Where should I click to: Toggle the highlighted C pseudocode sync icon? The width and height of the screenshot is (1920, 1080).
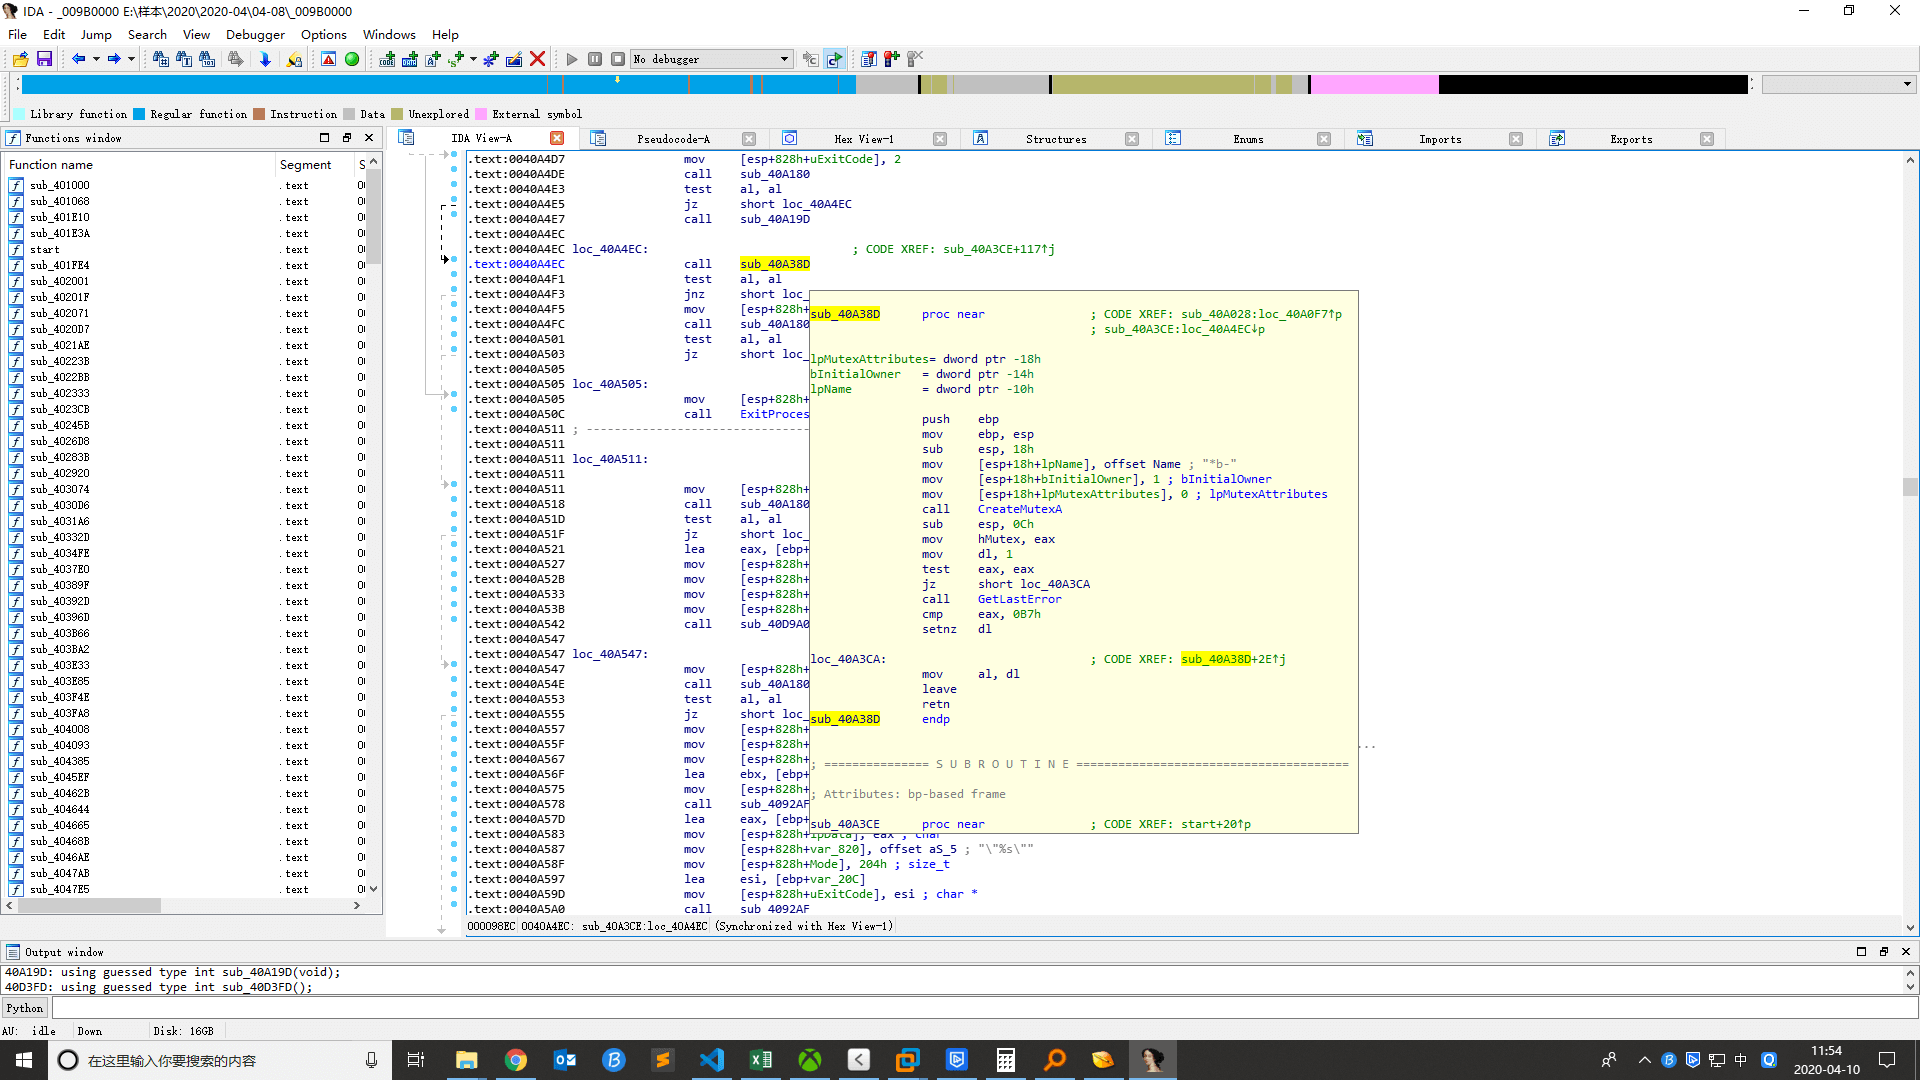coord(835,59)
